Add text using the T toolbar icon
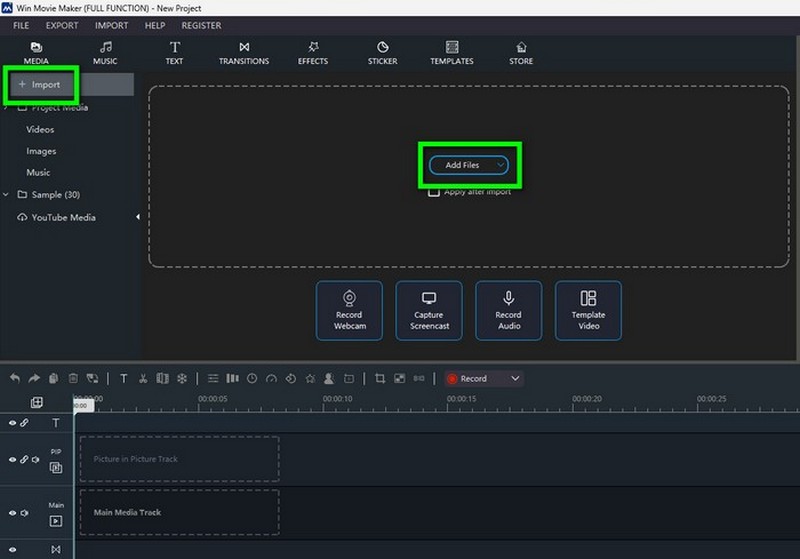800x559 pixels. 123,378
